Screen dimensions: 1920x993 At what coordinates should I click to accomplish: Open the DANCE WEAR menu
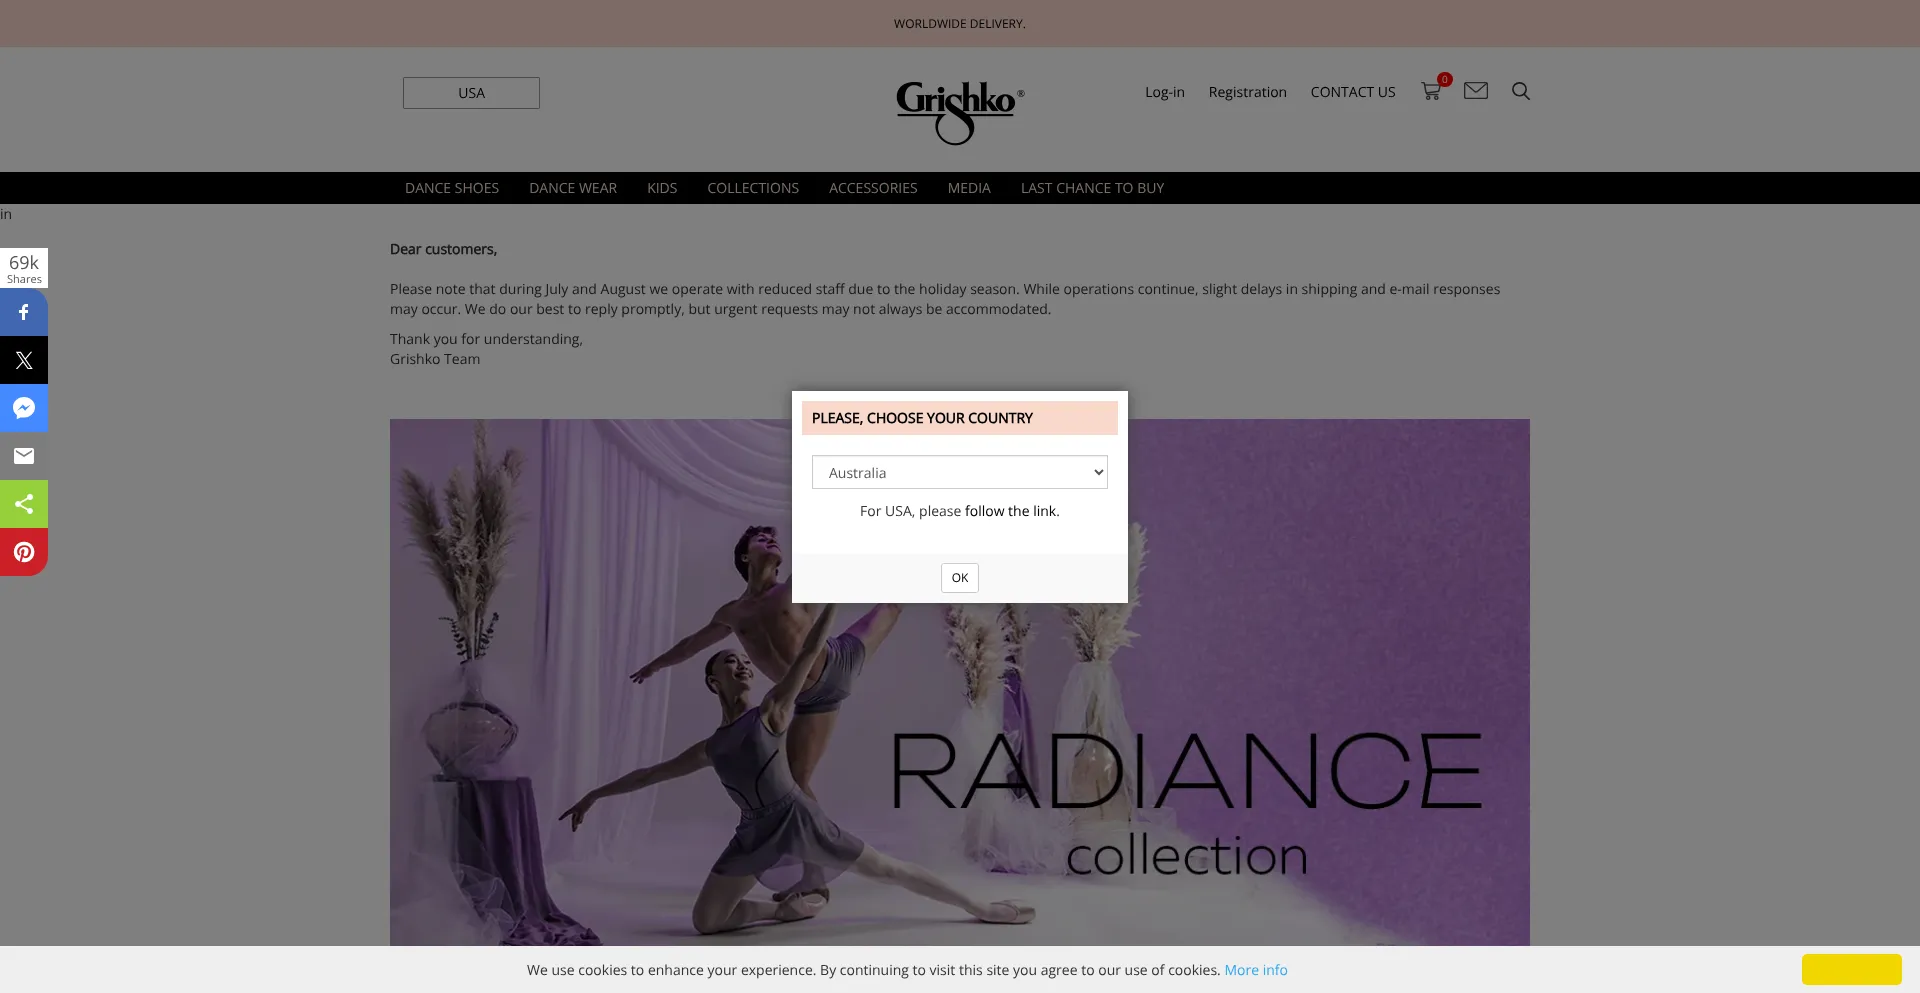573,188
